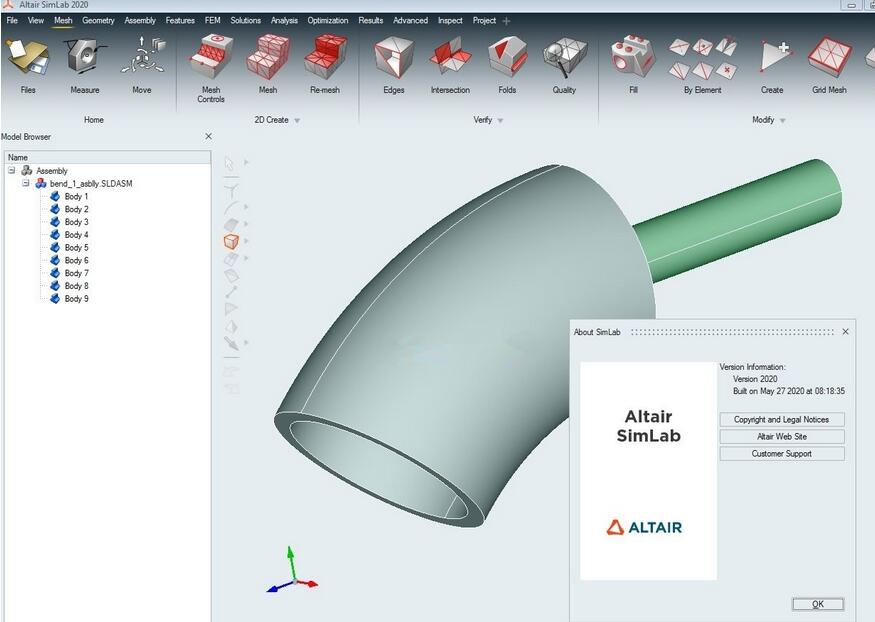
Task: Click the green pipe body in viewport
Action: 742,220
